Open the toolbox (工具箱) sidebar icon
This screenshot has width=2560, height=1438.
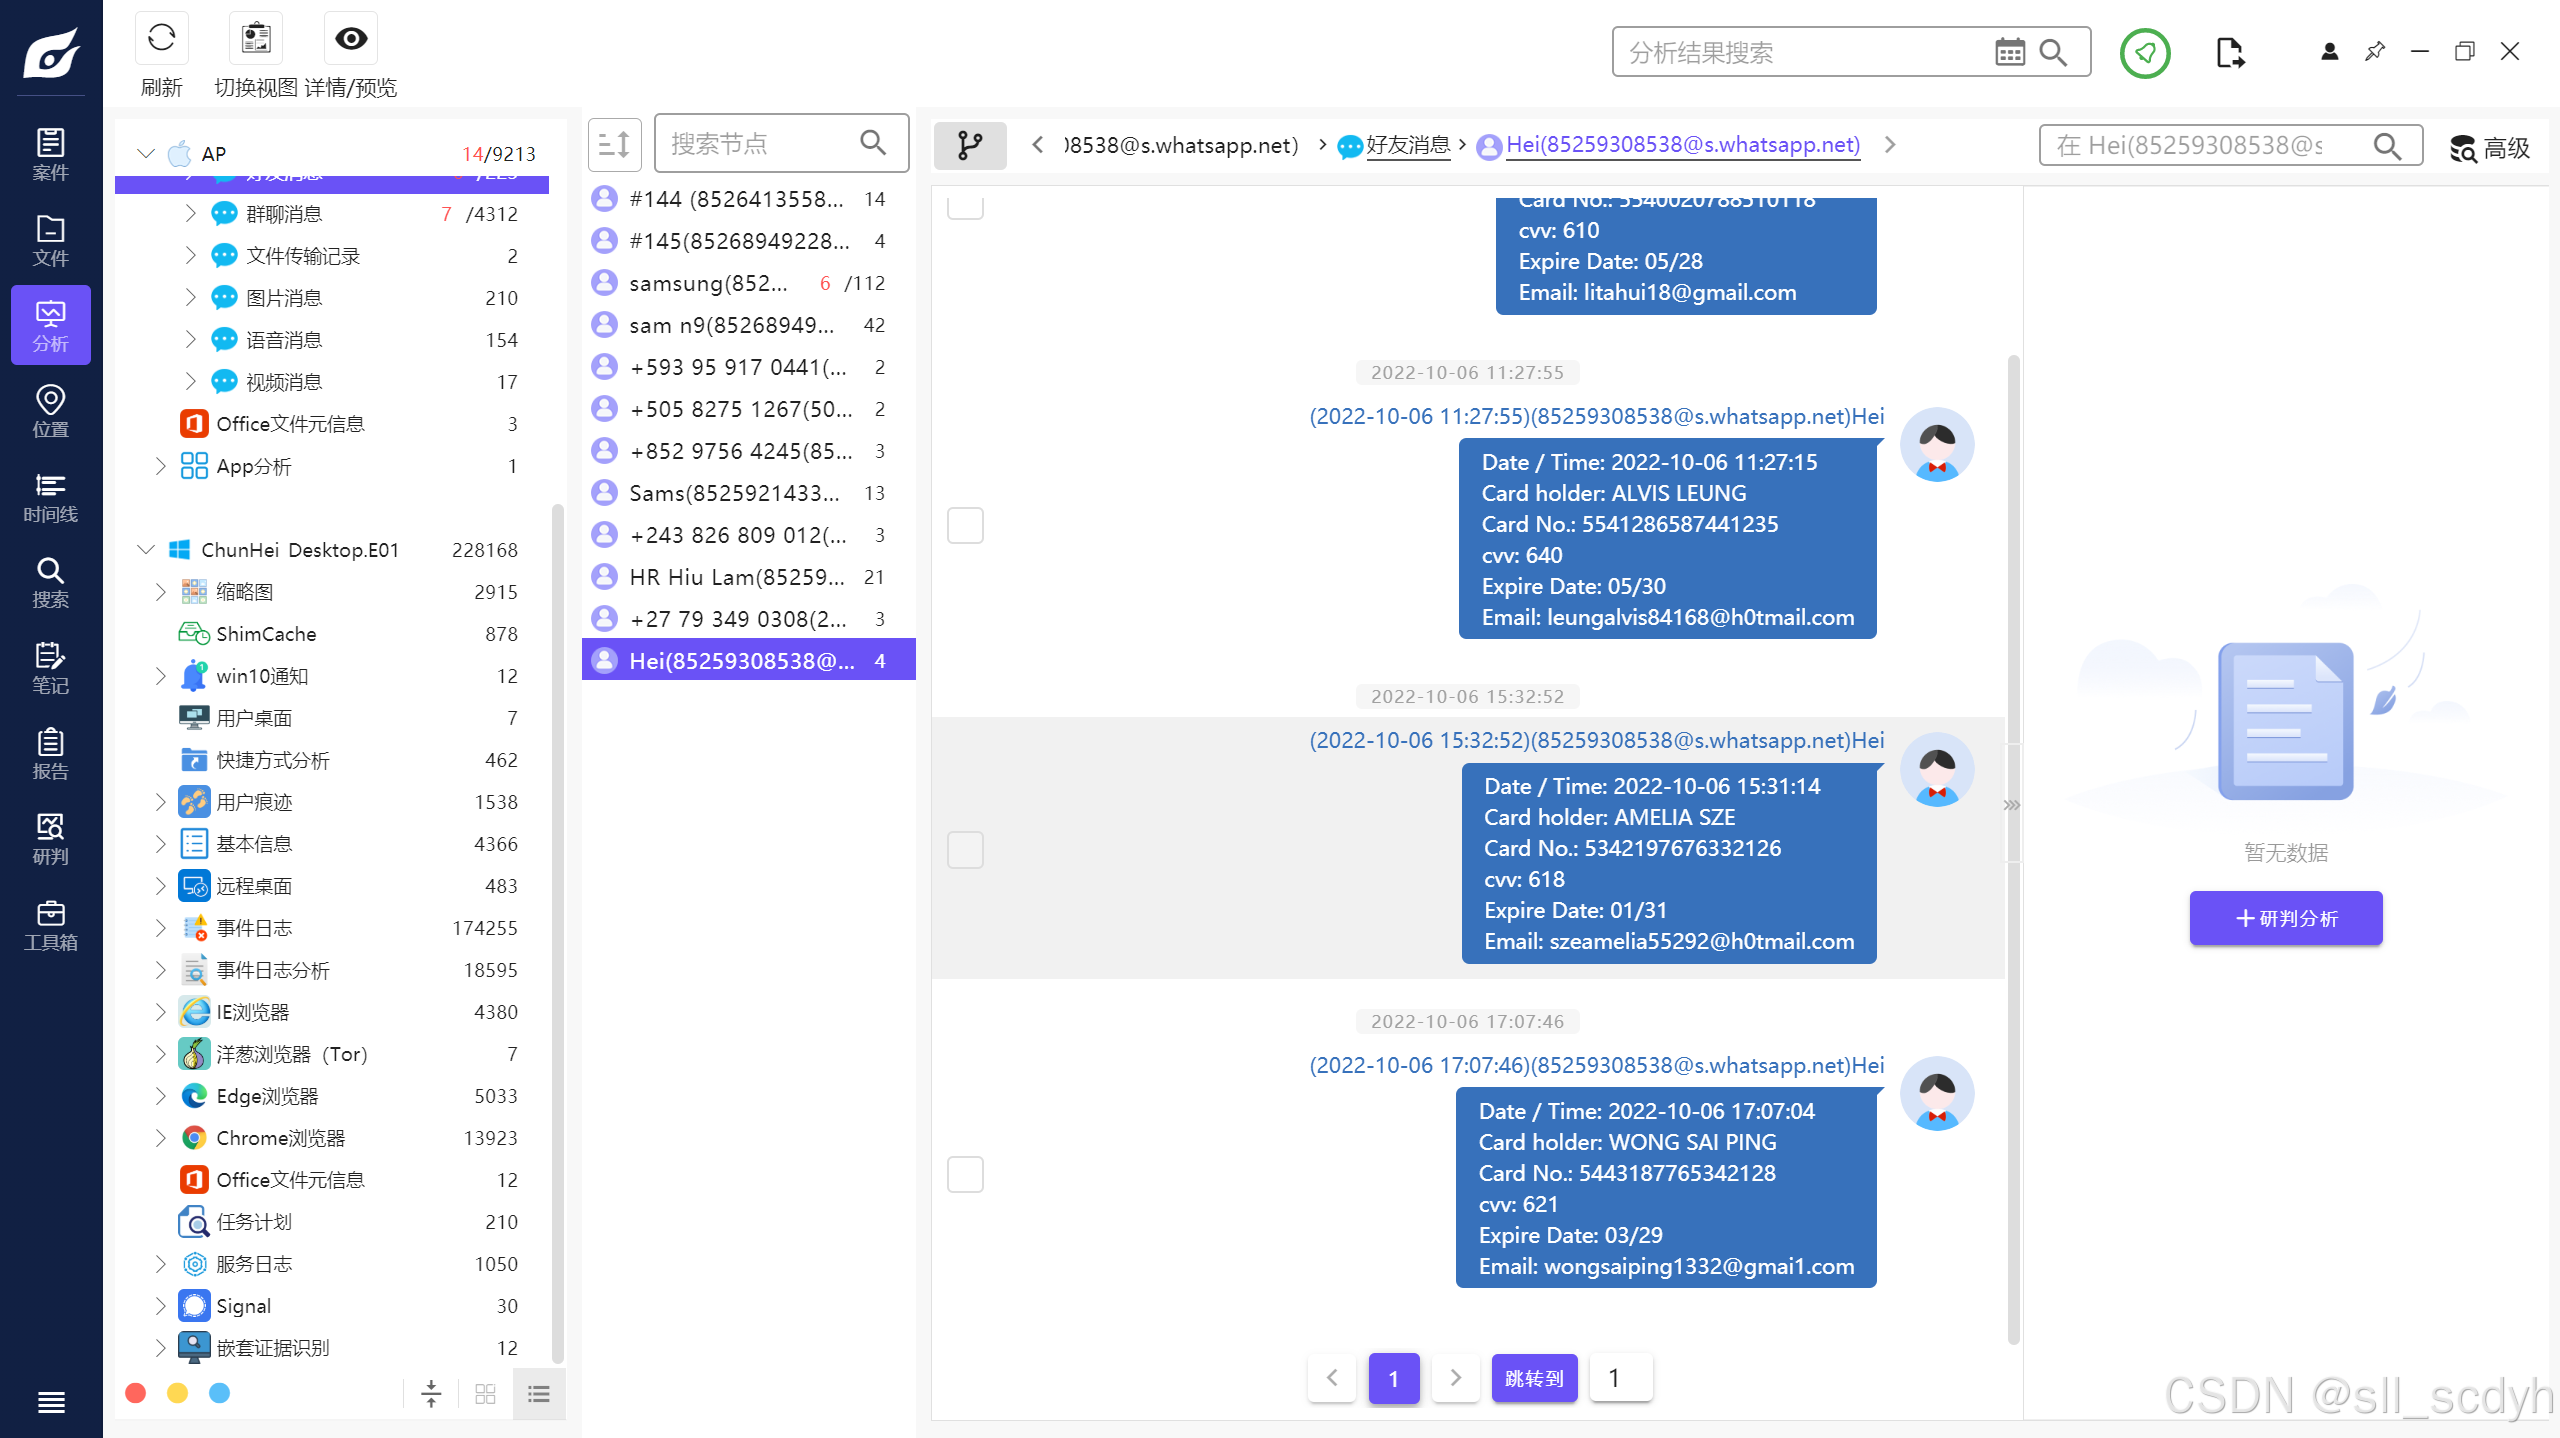[x=50, y=925]
